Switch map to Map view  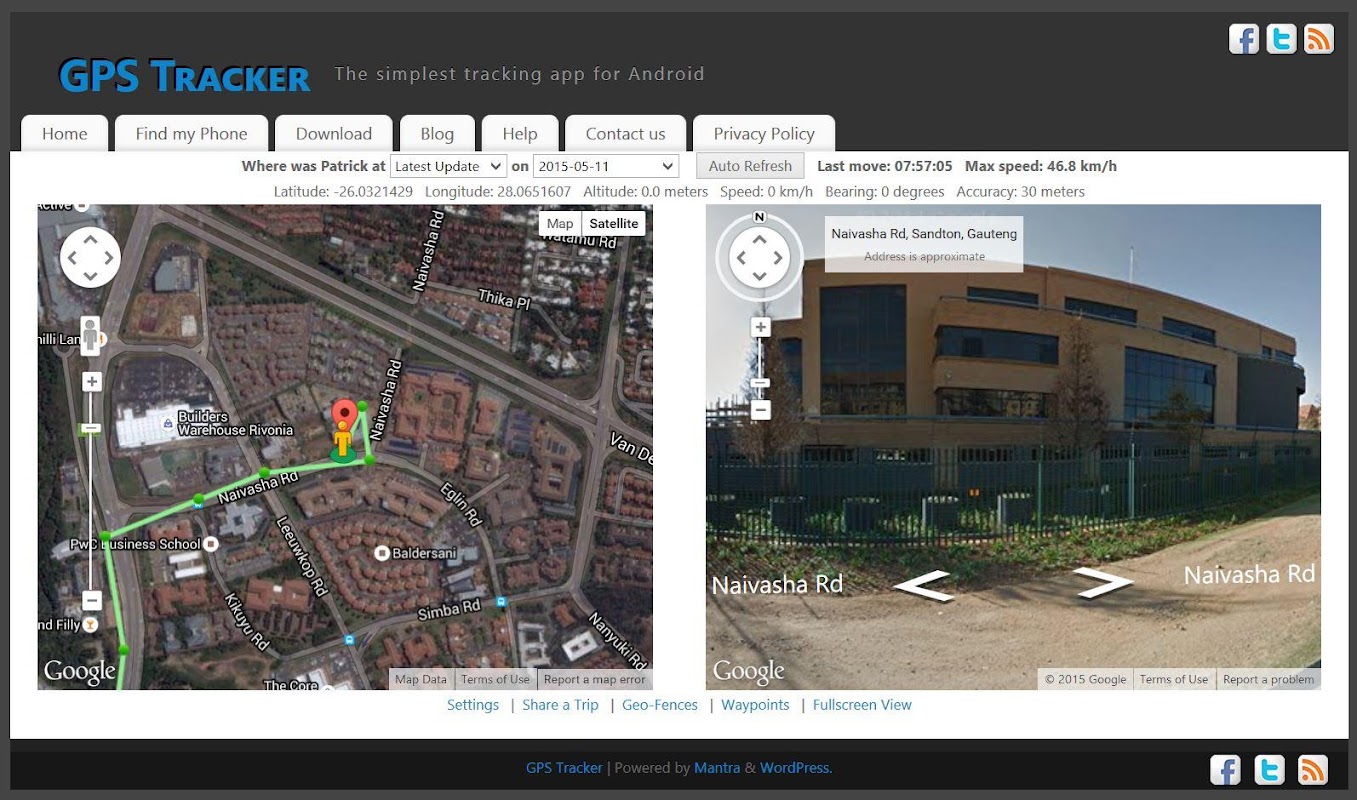[x=560, y=223]
